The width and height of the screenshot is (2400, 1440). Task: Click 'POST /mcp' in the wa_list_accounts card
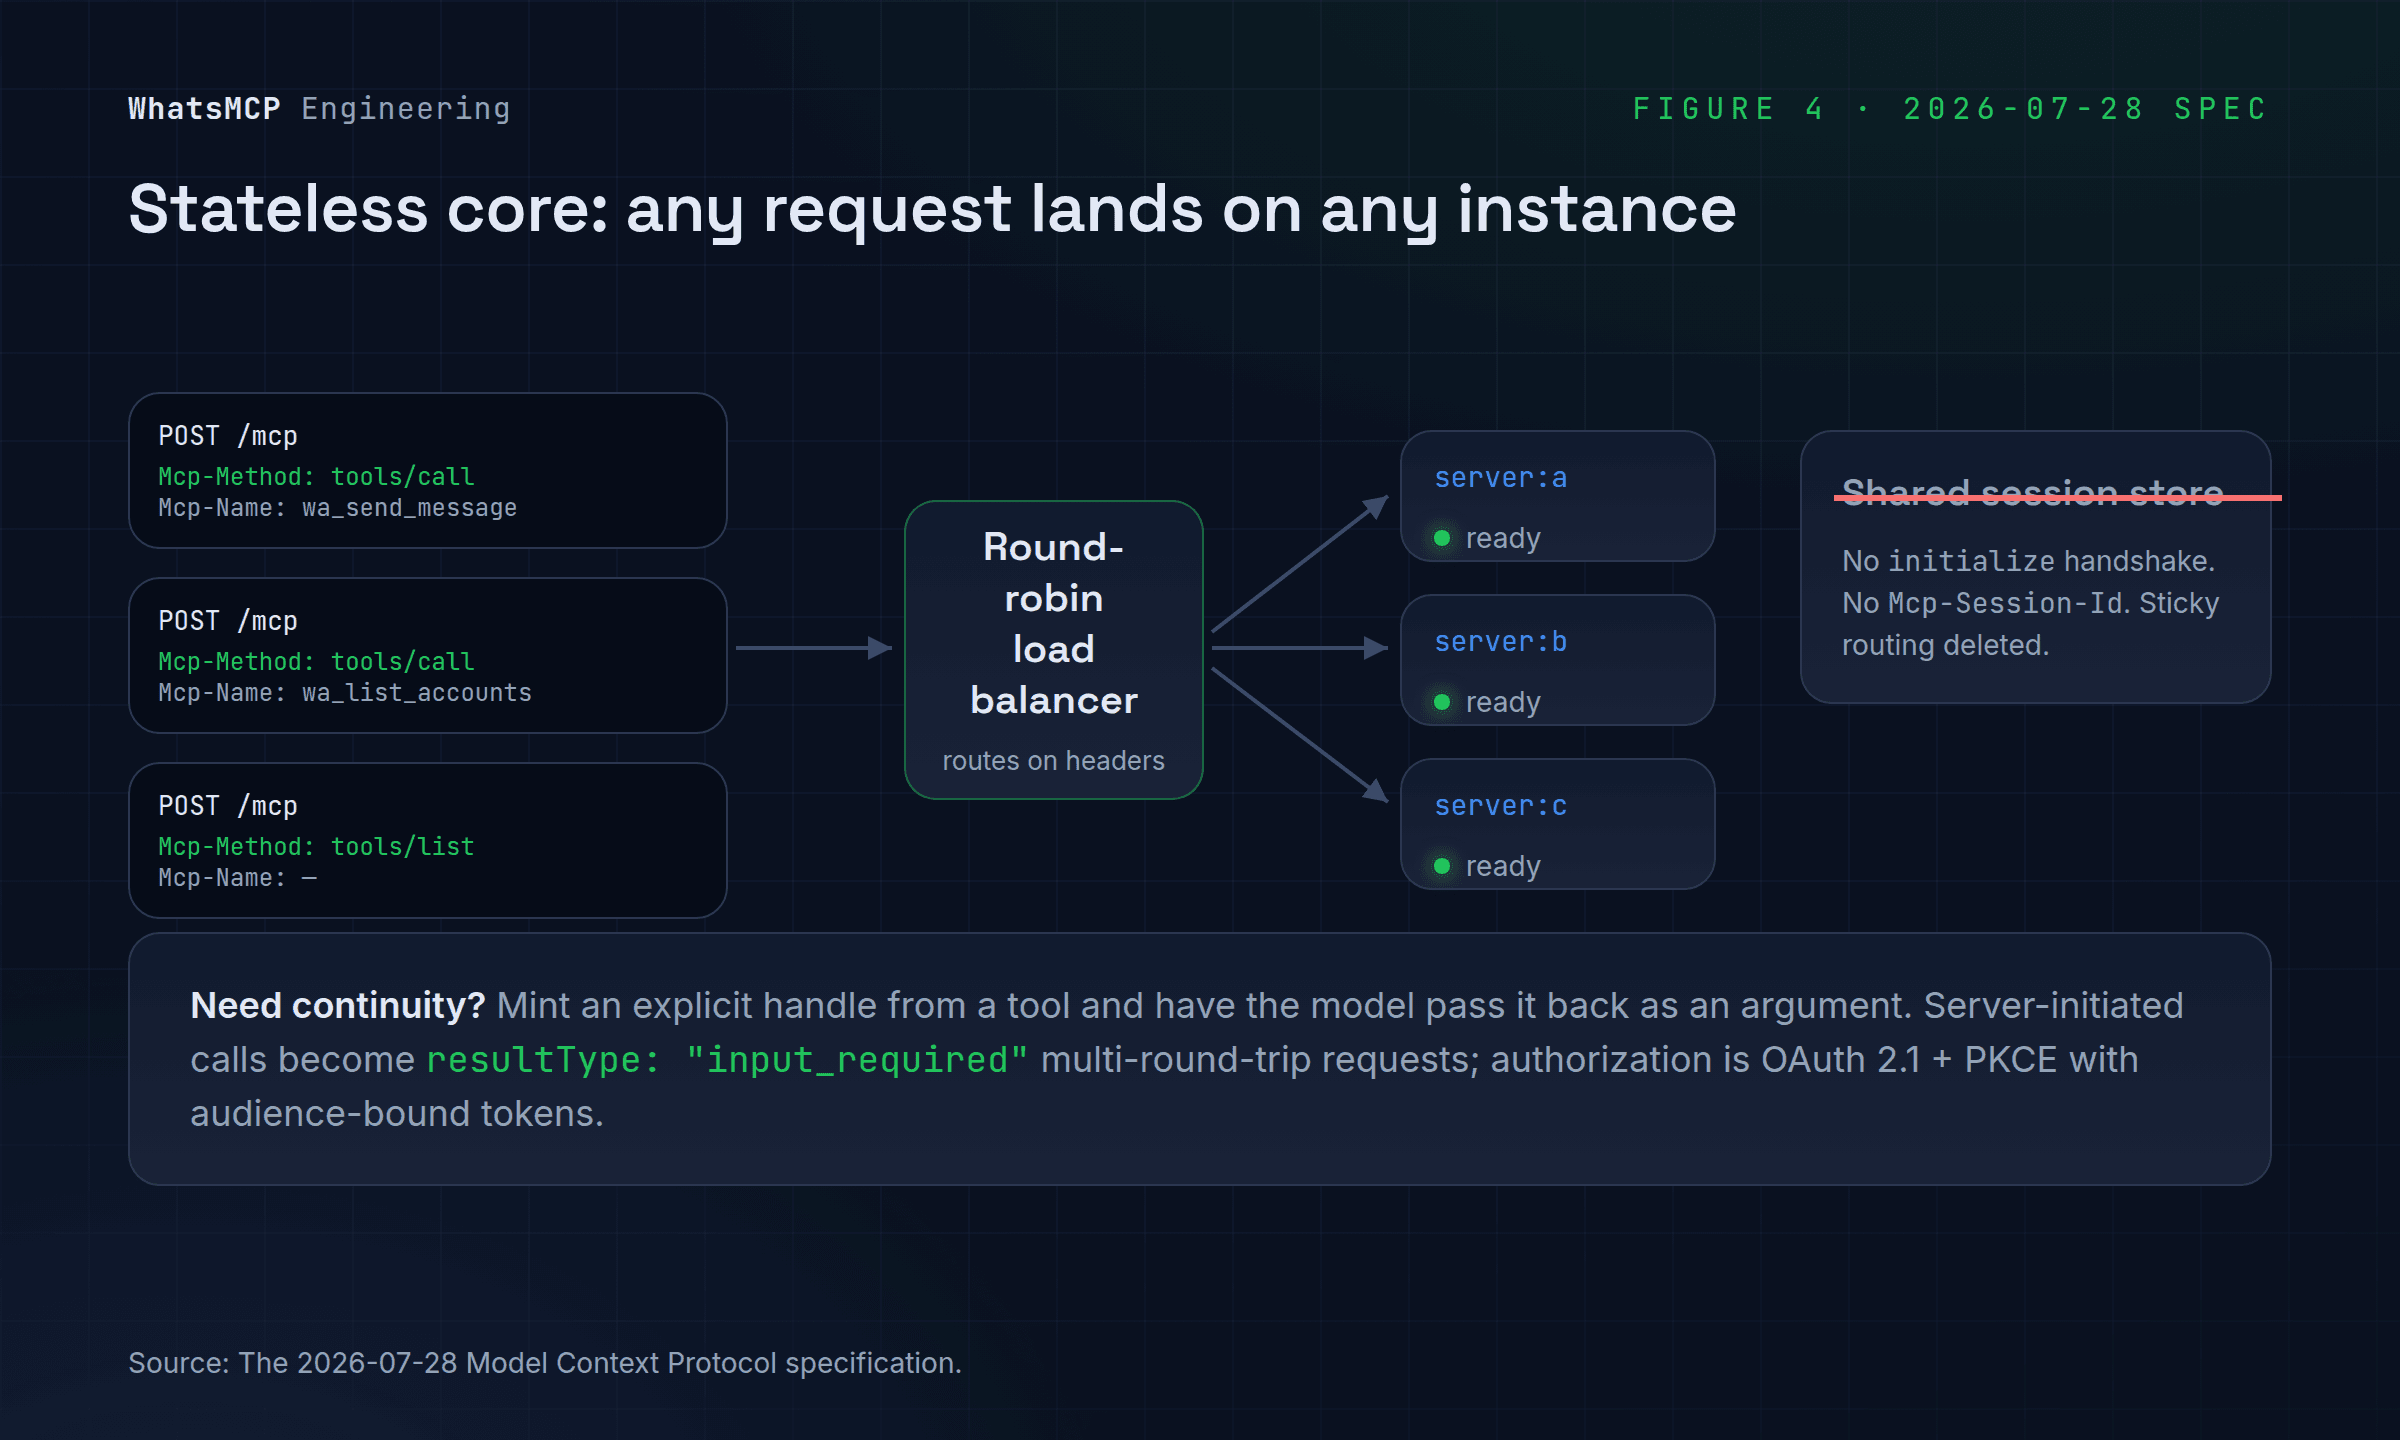(x=228, y=621)
